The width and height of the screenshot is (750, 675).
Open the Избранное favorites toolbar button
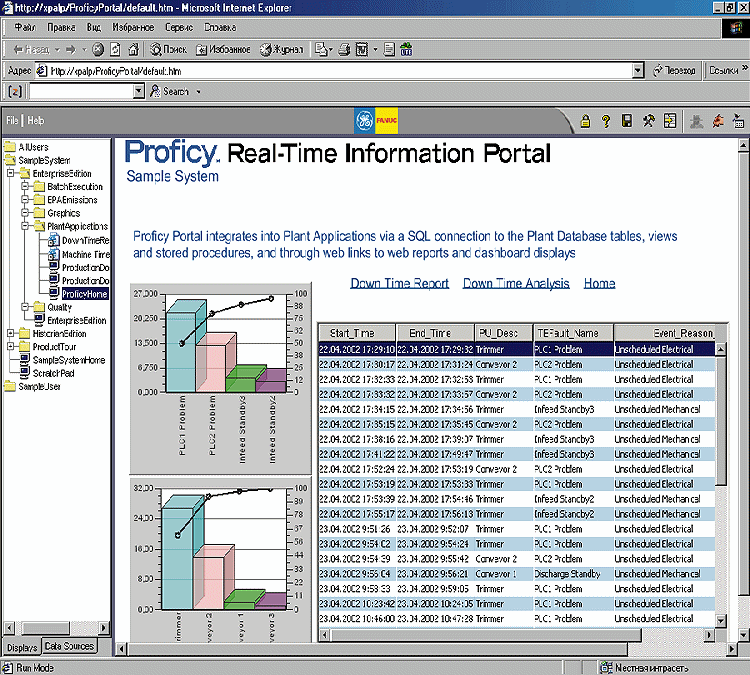(223, 49)
